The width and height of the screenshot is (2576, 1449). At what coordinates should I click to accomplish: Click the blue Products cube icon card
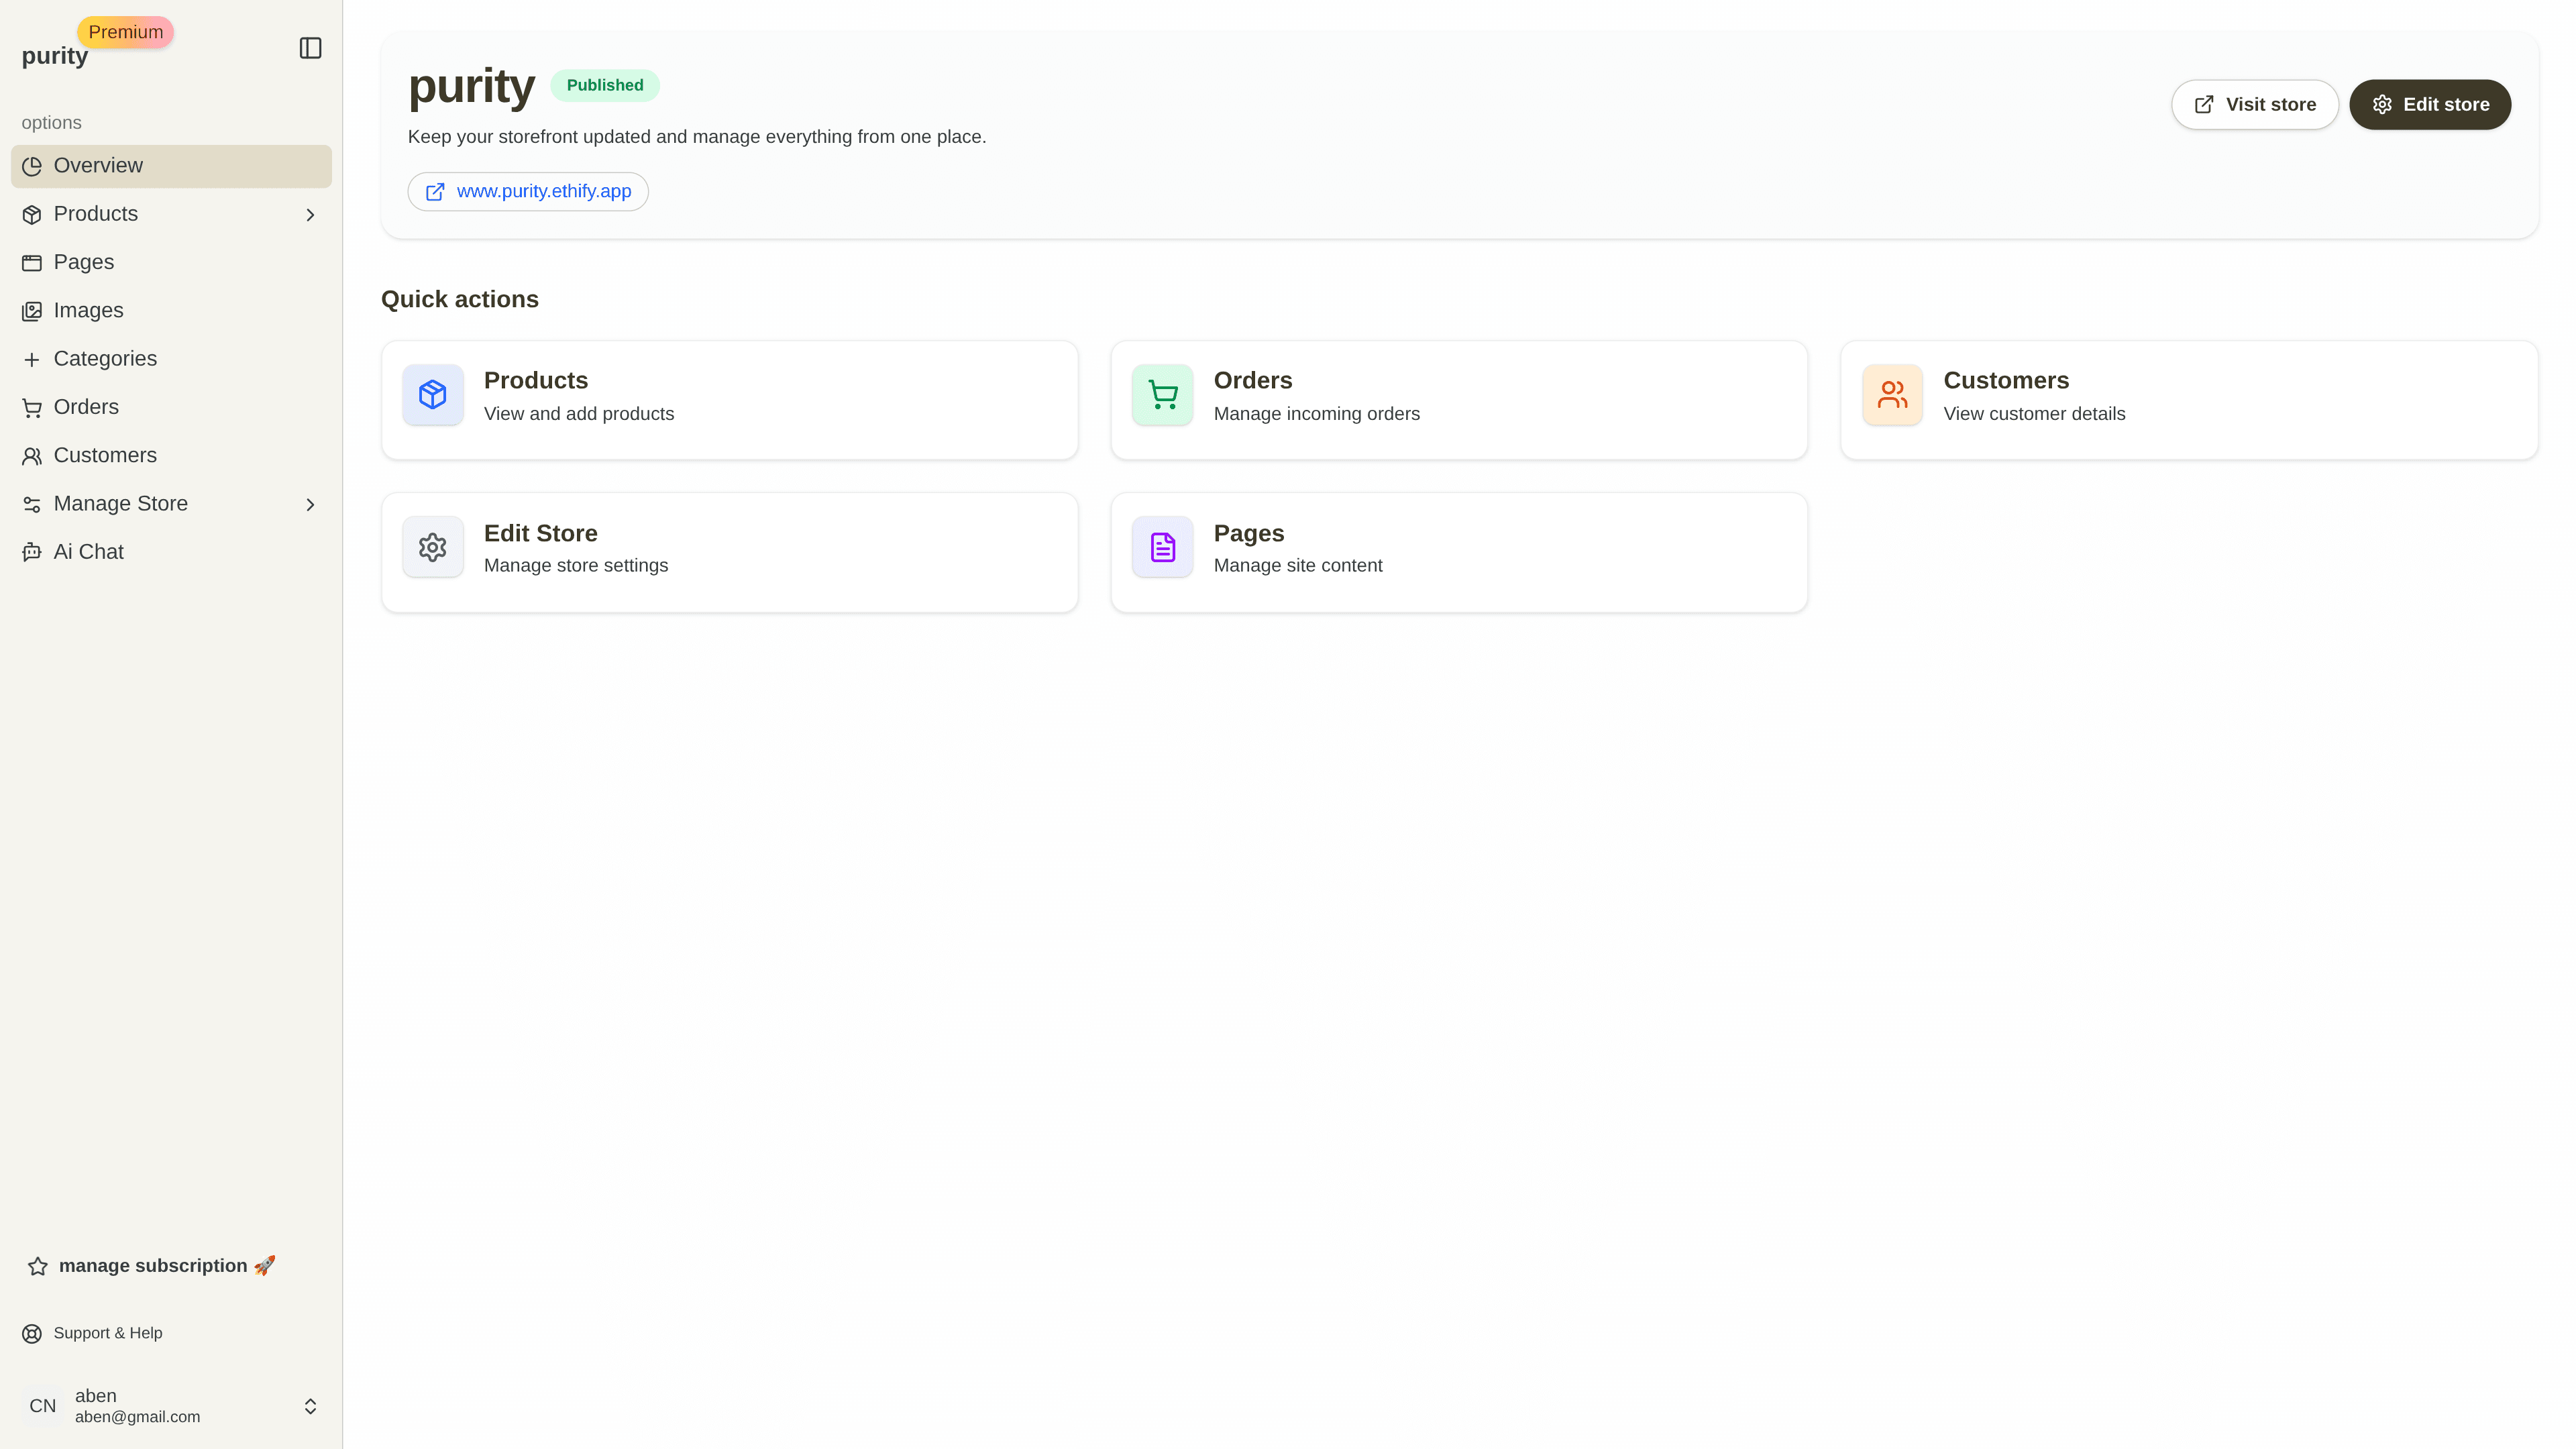[x=433, y=395]
